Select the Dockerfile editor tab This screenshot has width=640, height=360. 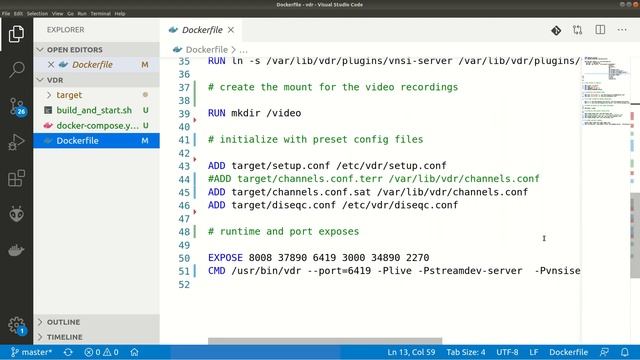[x=202, y=30]
